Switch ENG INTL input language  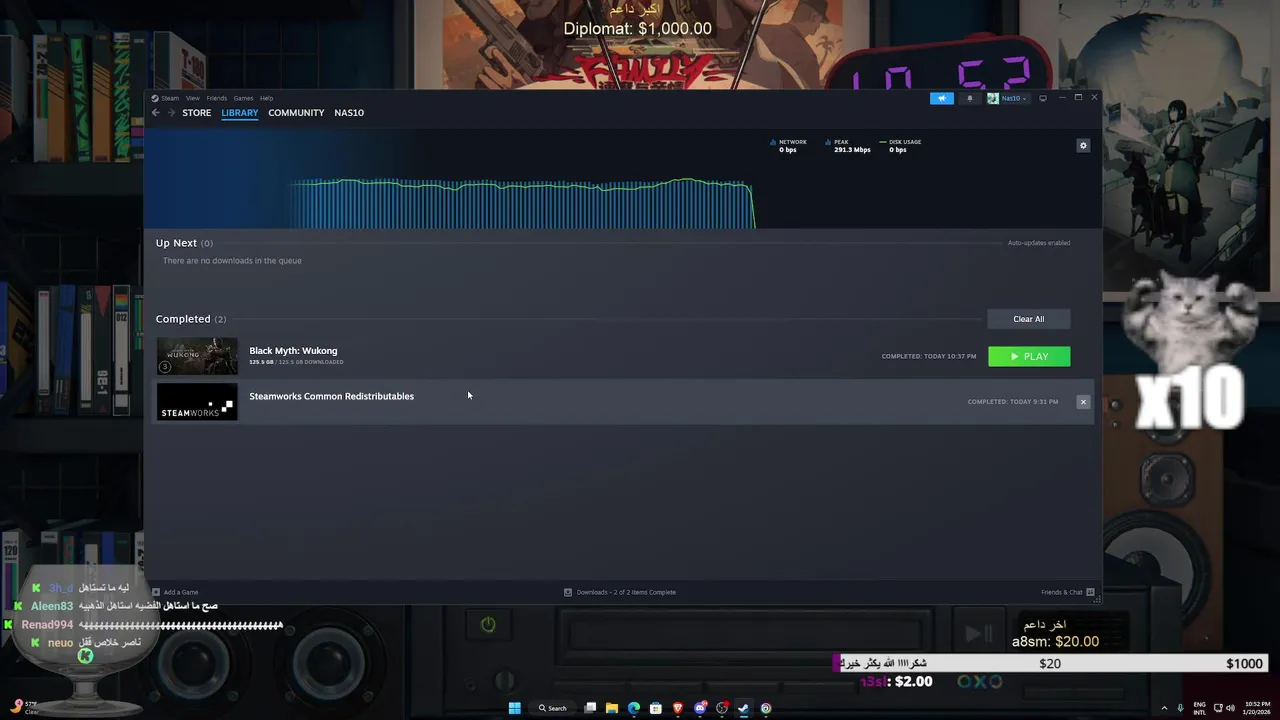point(1200,708)
